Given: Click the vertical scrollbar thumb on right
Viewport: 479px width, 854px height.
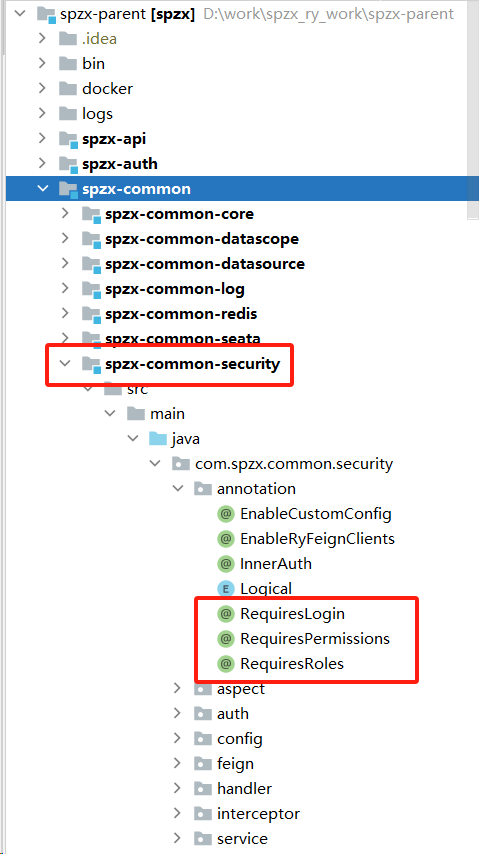Looking at the screenshot, I should pyautogui.click(x=474, y=109).
